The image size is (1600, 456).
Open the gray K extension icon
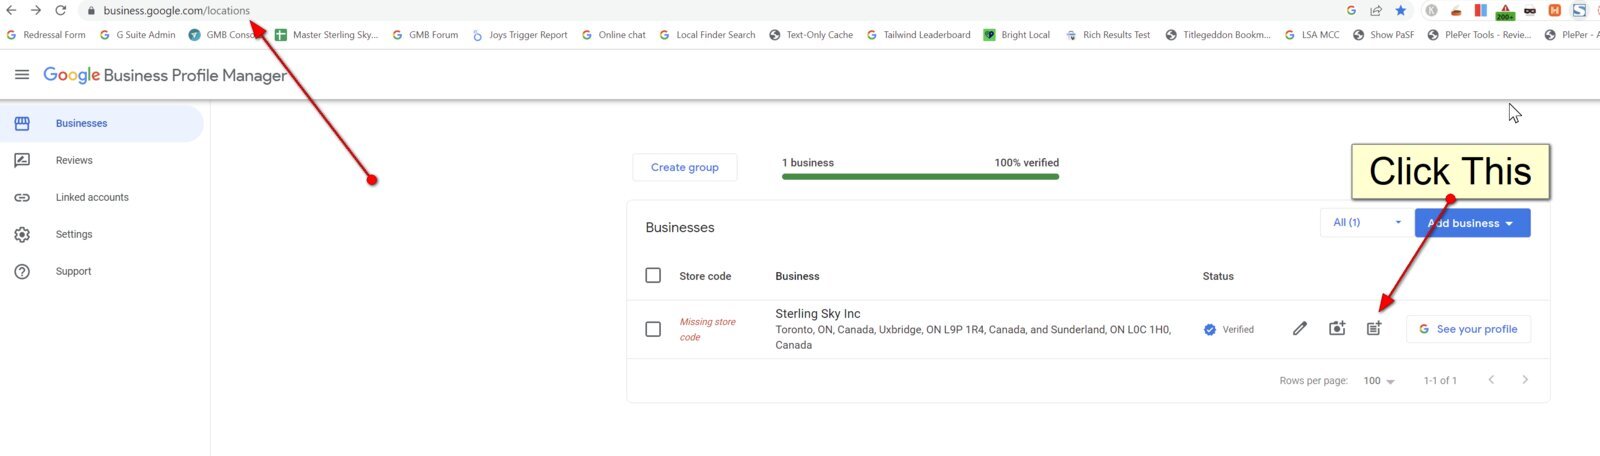tap(1431, 10)
